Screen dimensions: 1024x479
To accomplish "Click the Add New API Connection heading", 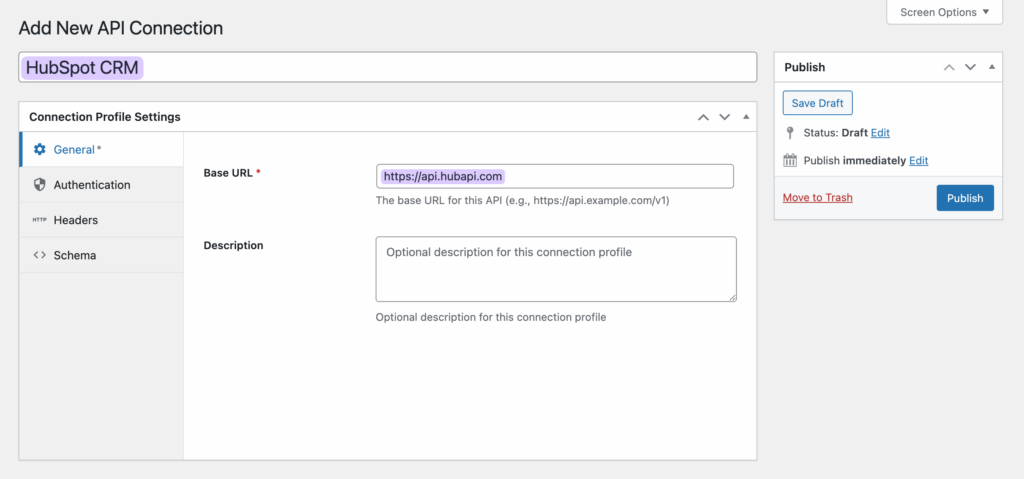I will tap(121, 28).
